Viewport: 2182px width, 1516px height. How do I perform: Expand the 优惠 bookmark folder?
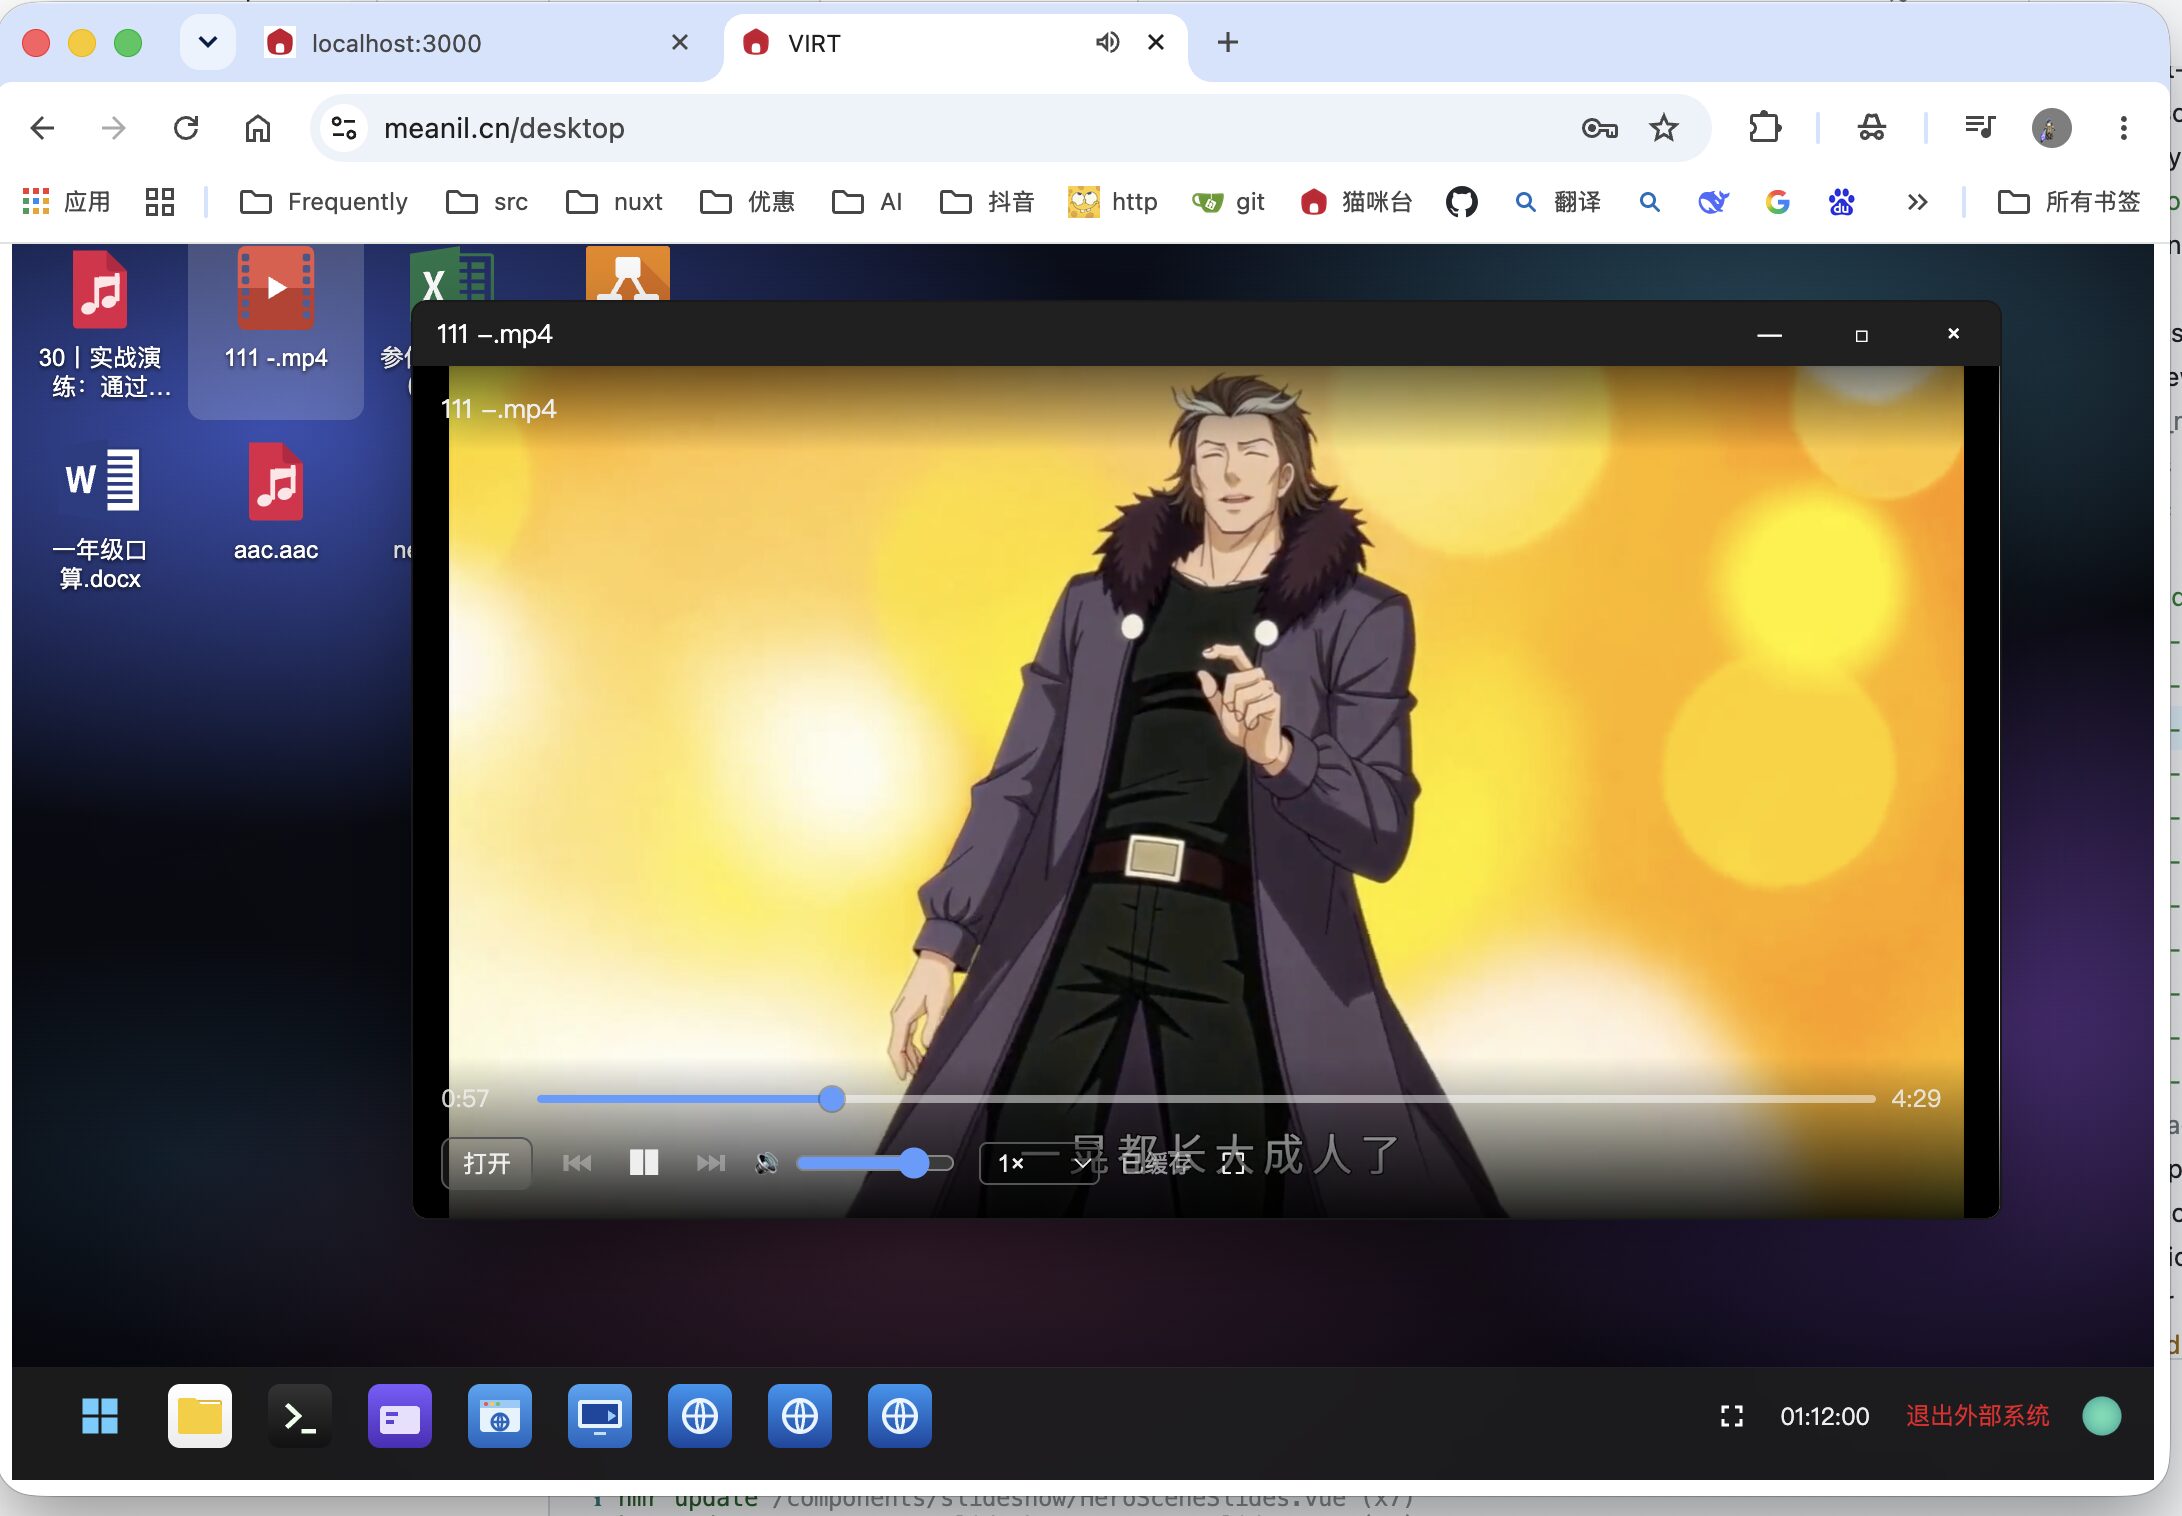[748, 202]
